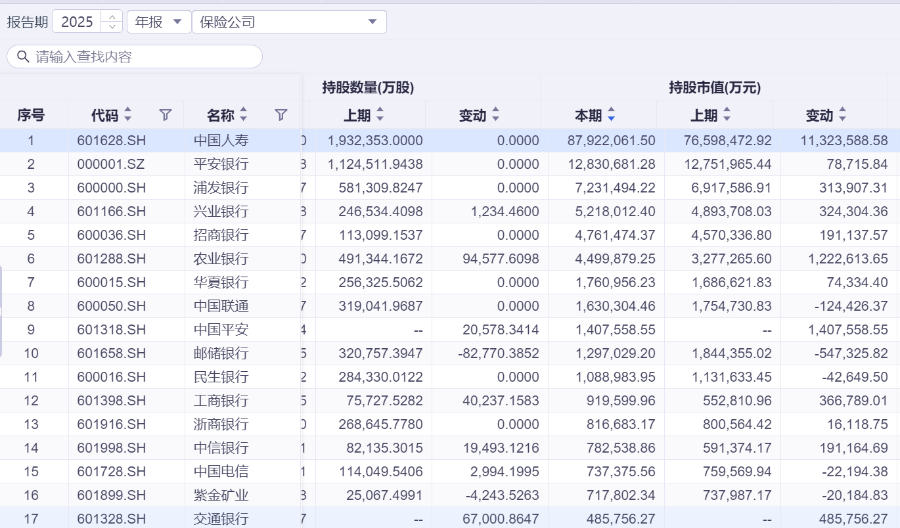Open the 招商银行 row name
The width and height of the screenshot is (900, 528).
(221, 235)
